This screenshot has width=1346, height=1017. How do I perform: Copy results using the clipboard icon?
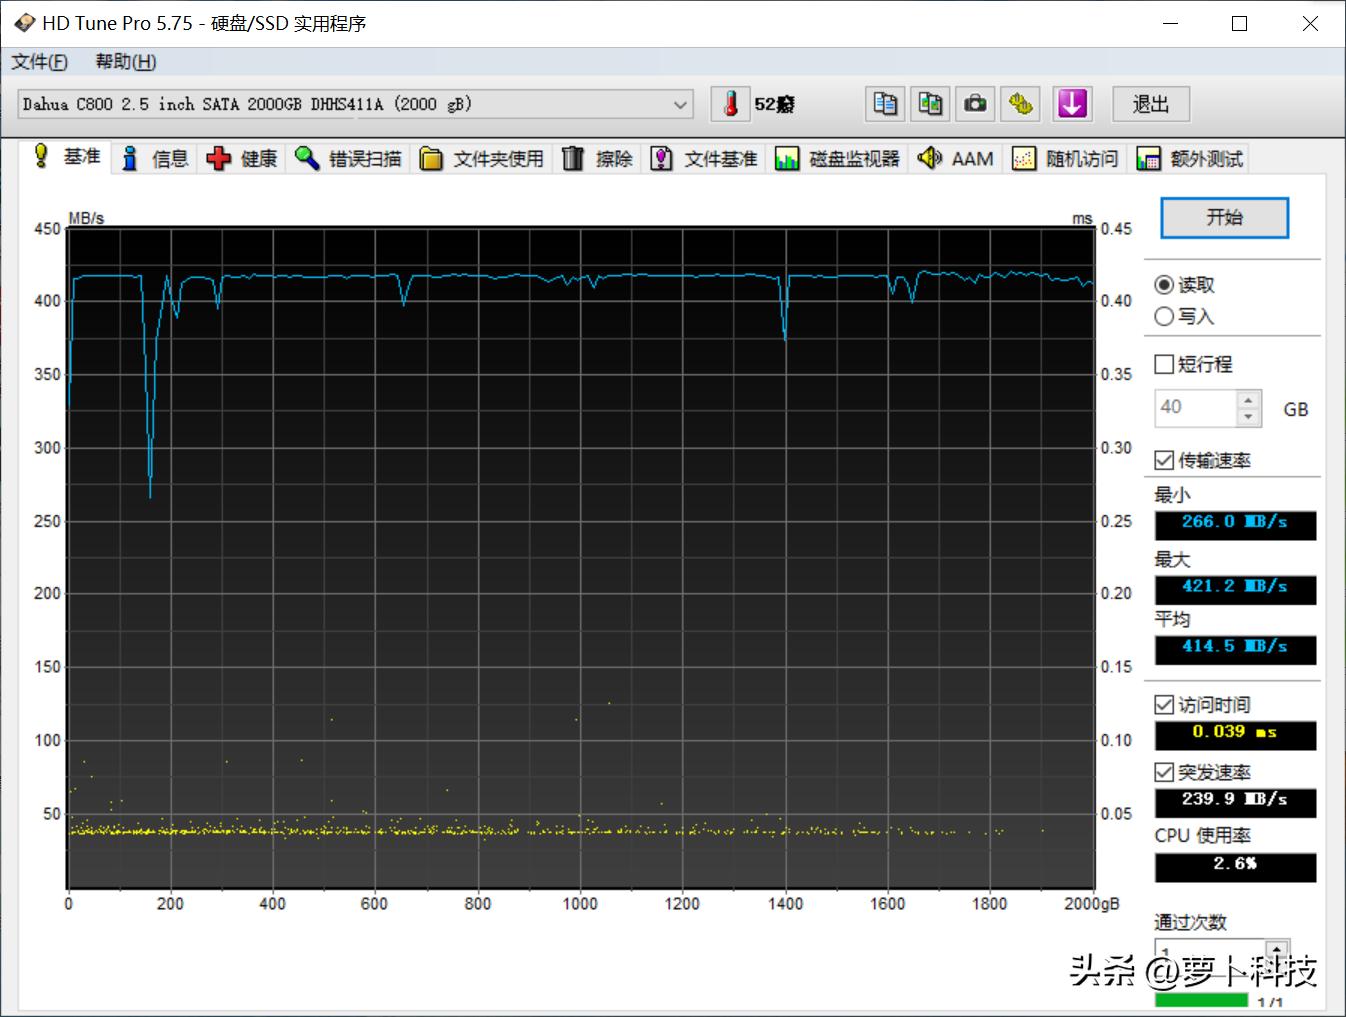[x=884, y=103]
